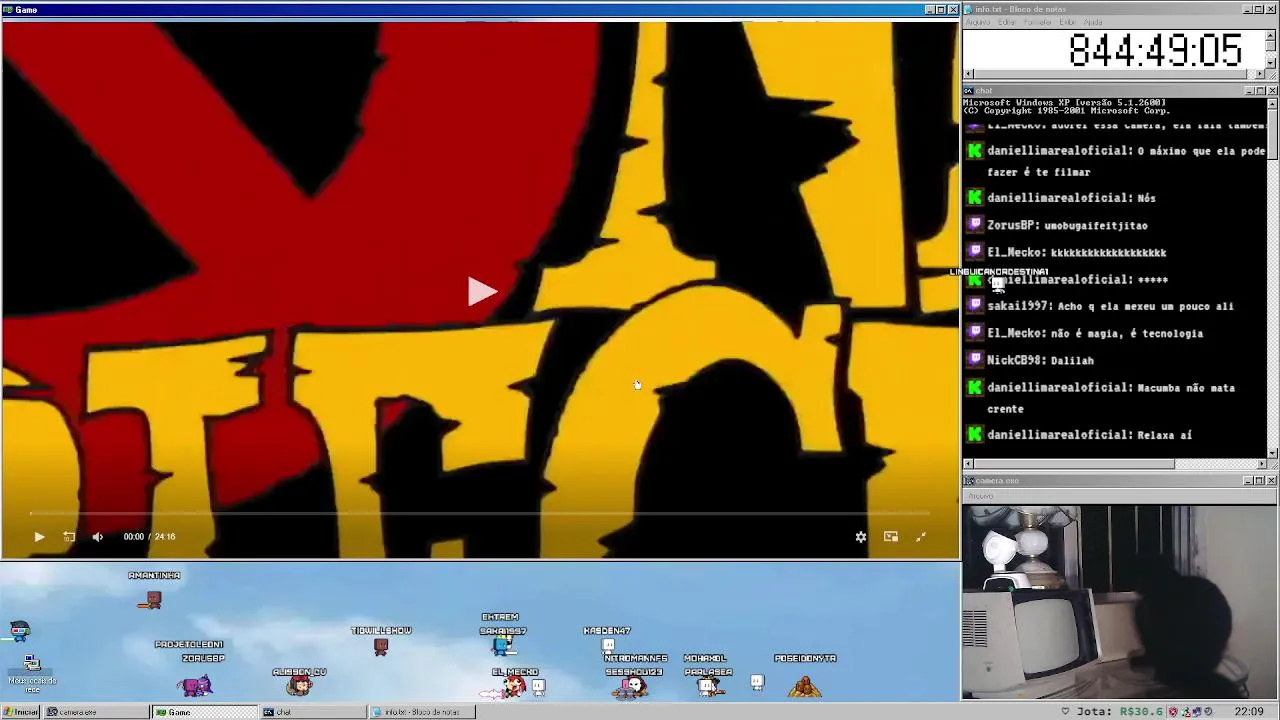This screenshot has height=720, width=1280.
Task: Open the Formatar menu in Bloco de notas
Action: coord(1038,22)
